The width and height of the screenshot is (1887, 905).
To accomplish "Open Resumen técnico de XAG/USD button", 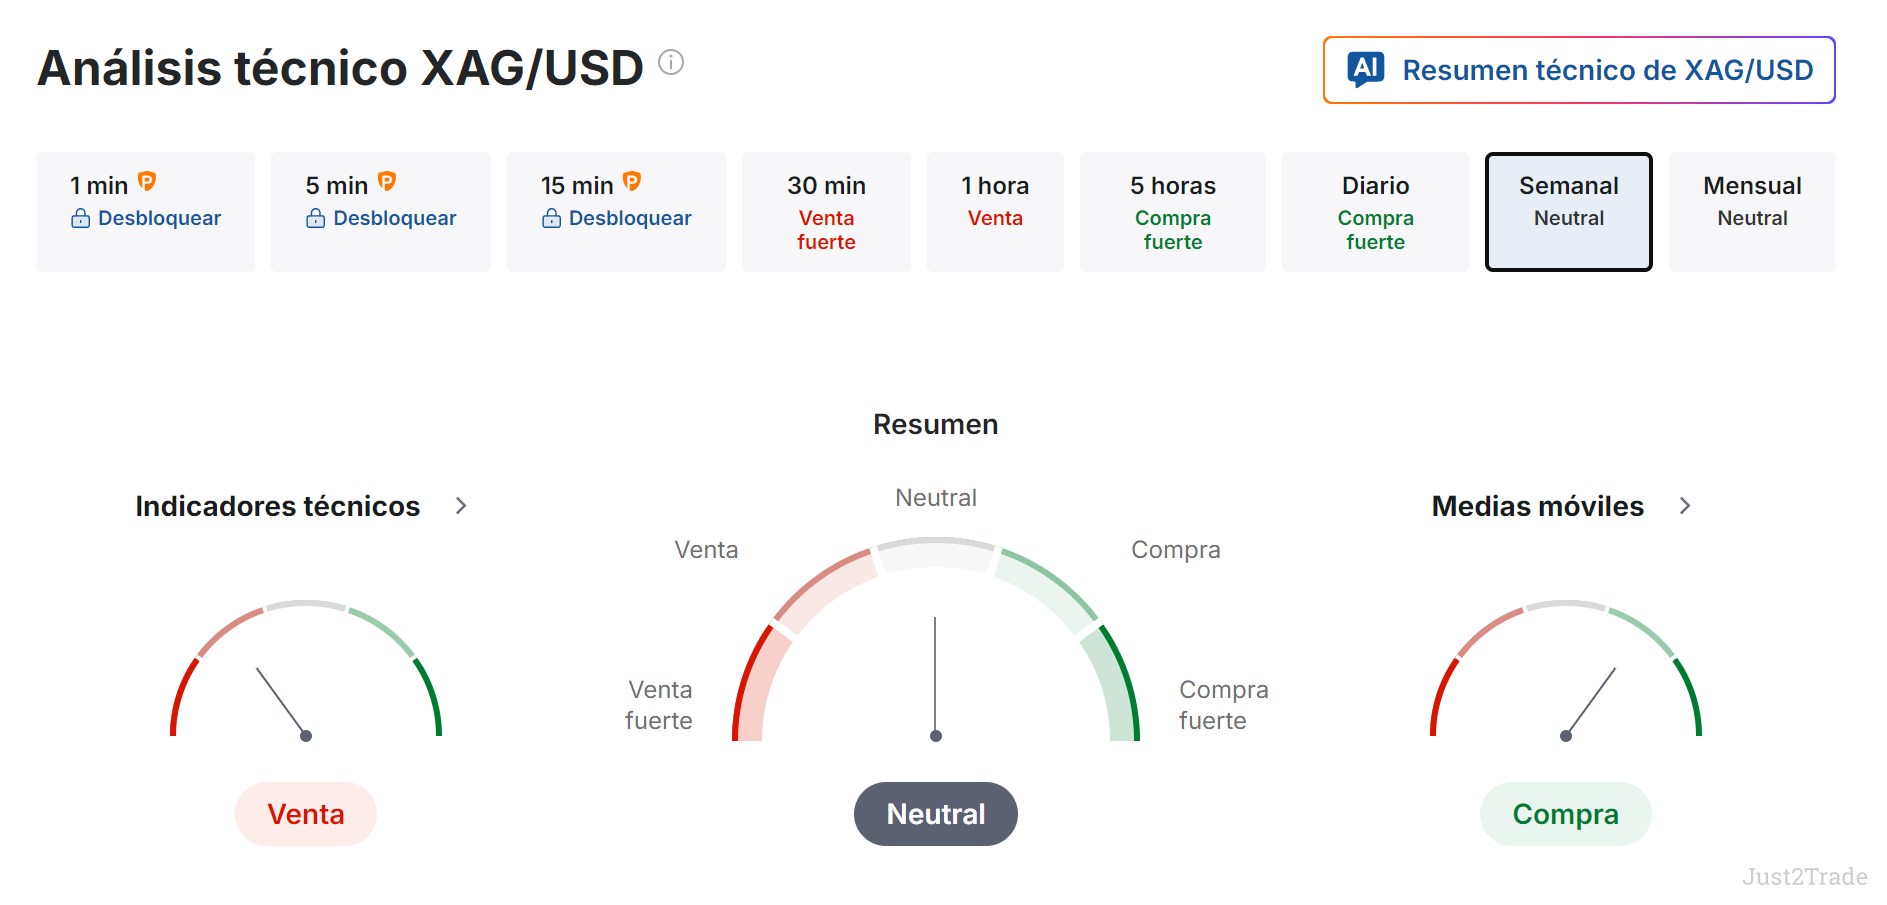I will 1579,70.
